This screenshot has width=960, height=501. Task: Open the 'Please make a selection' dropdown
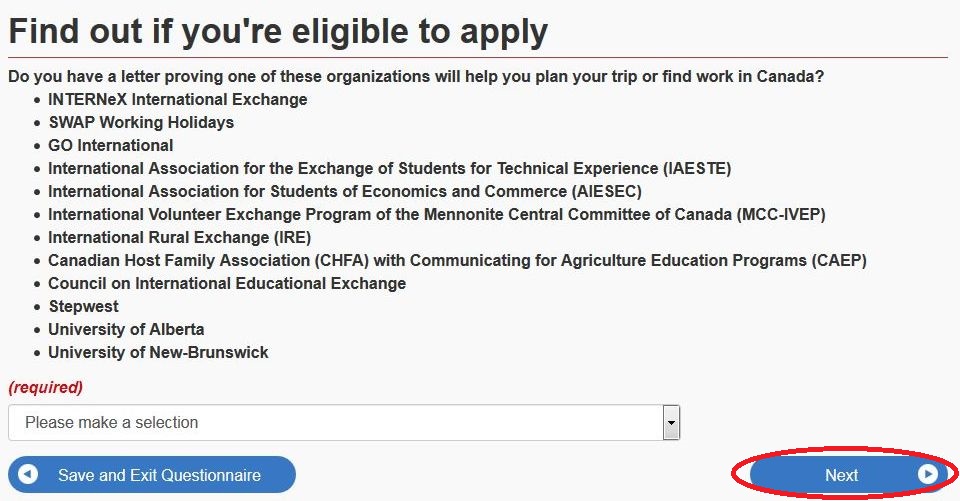pyautogui.click(x=344, y=422)
